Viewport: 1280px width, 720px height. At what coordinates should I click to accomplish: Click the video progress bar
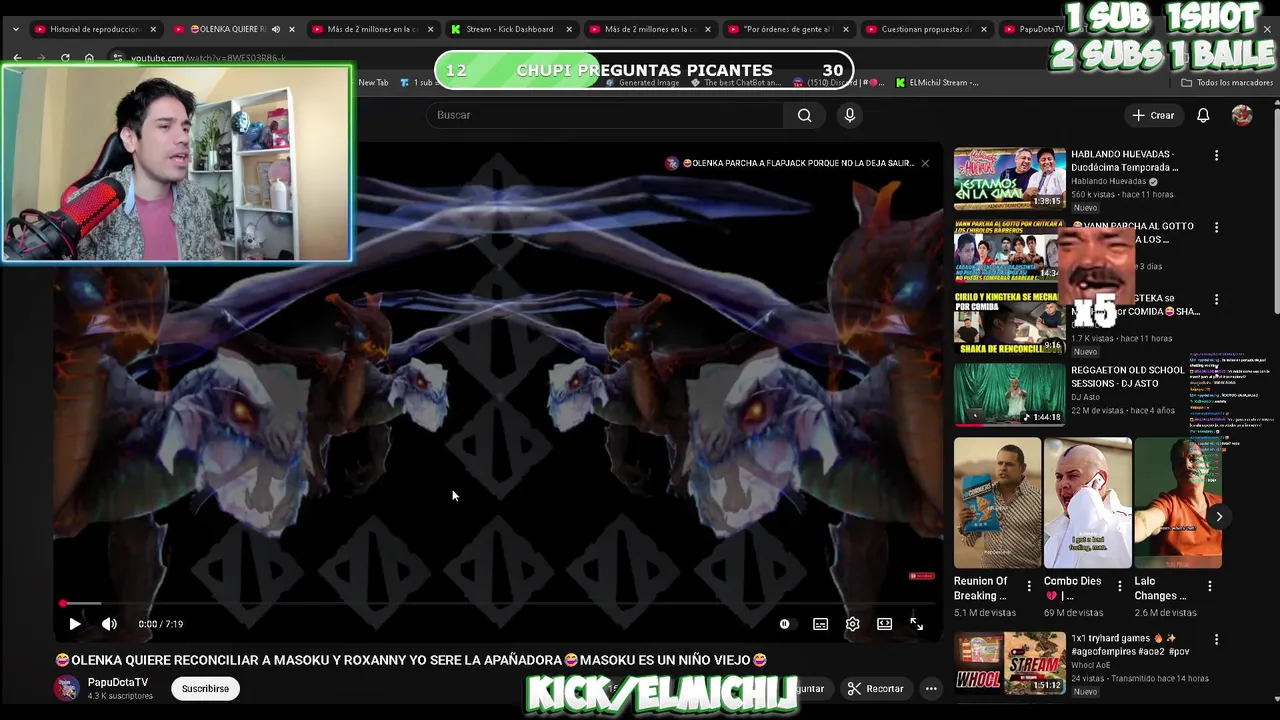point(497,603)
